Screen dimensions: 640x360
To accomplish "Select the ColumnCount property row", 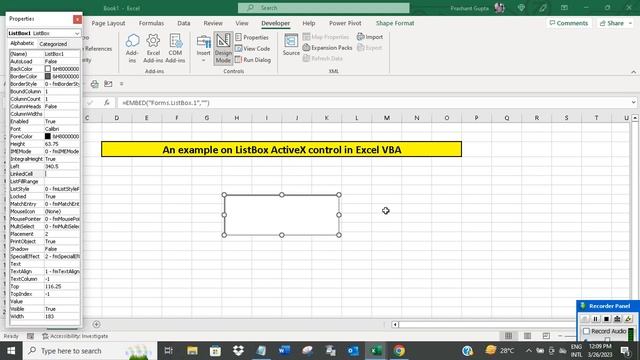I will click(x=44, y=99).
